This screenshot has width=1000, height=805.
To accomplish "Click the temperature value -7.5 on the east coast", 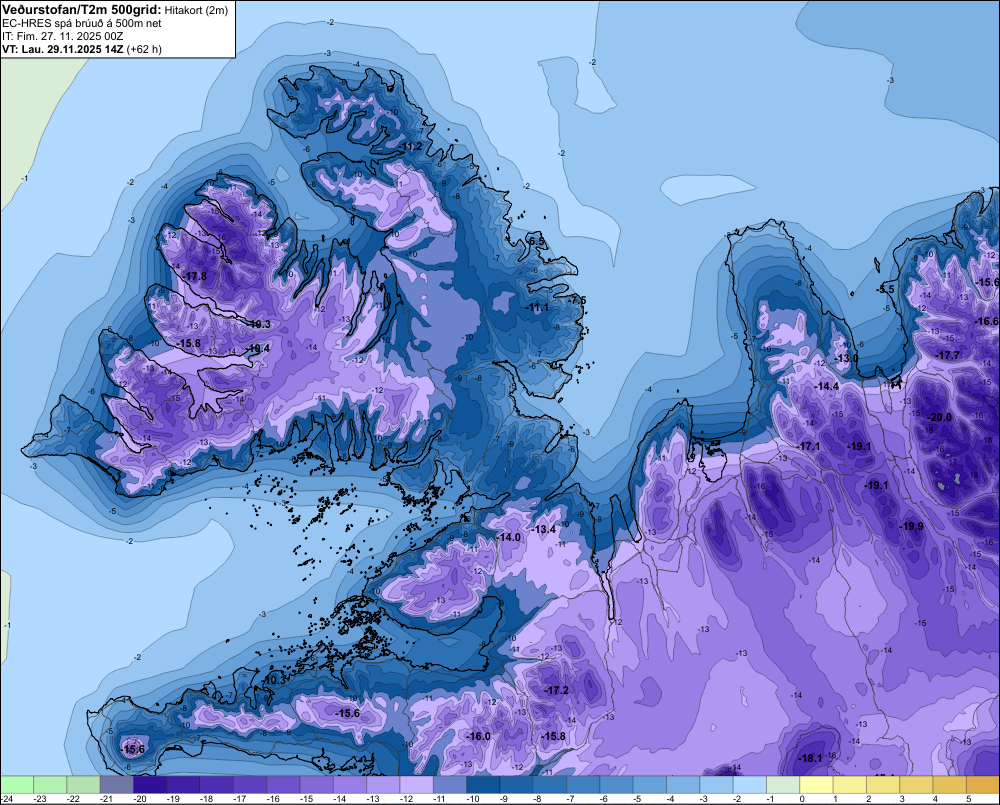I will (577, 300).
